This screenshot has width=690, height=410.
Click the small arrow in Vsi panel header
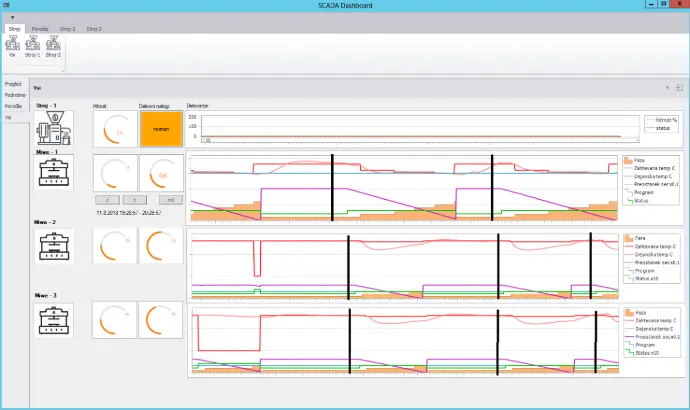coord(667,88)
